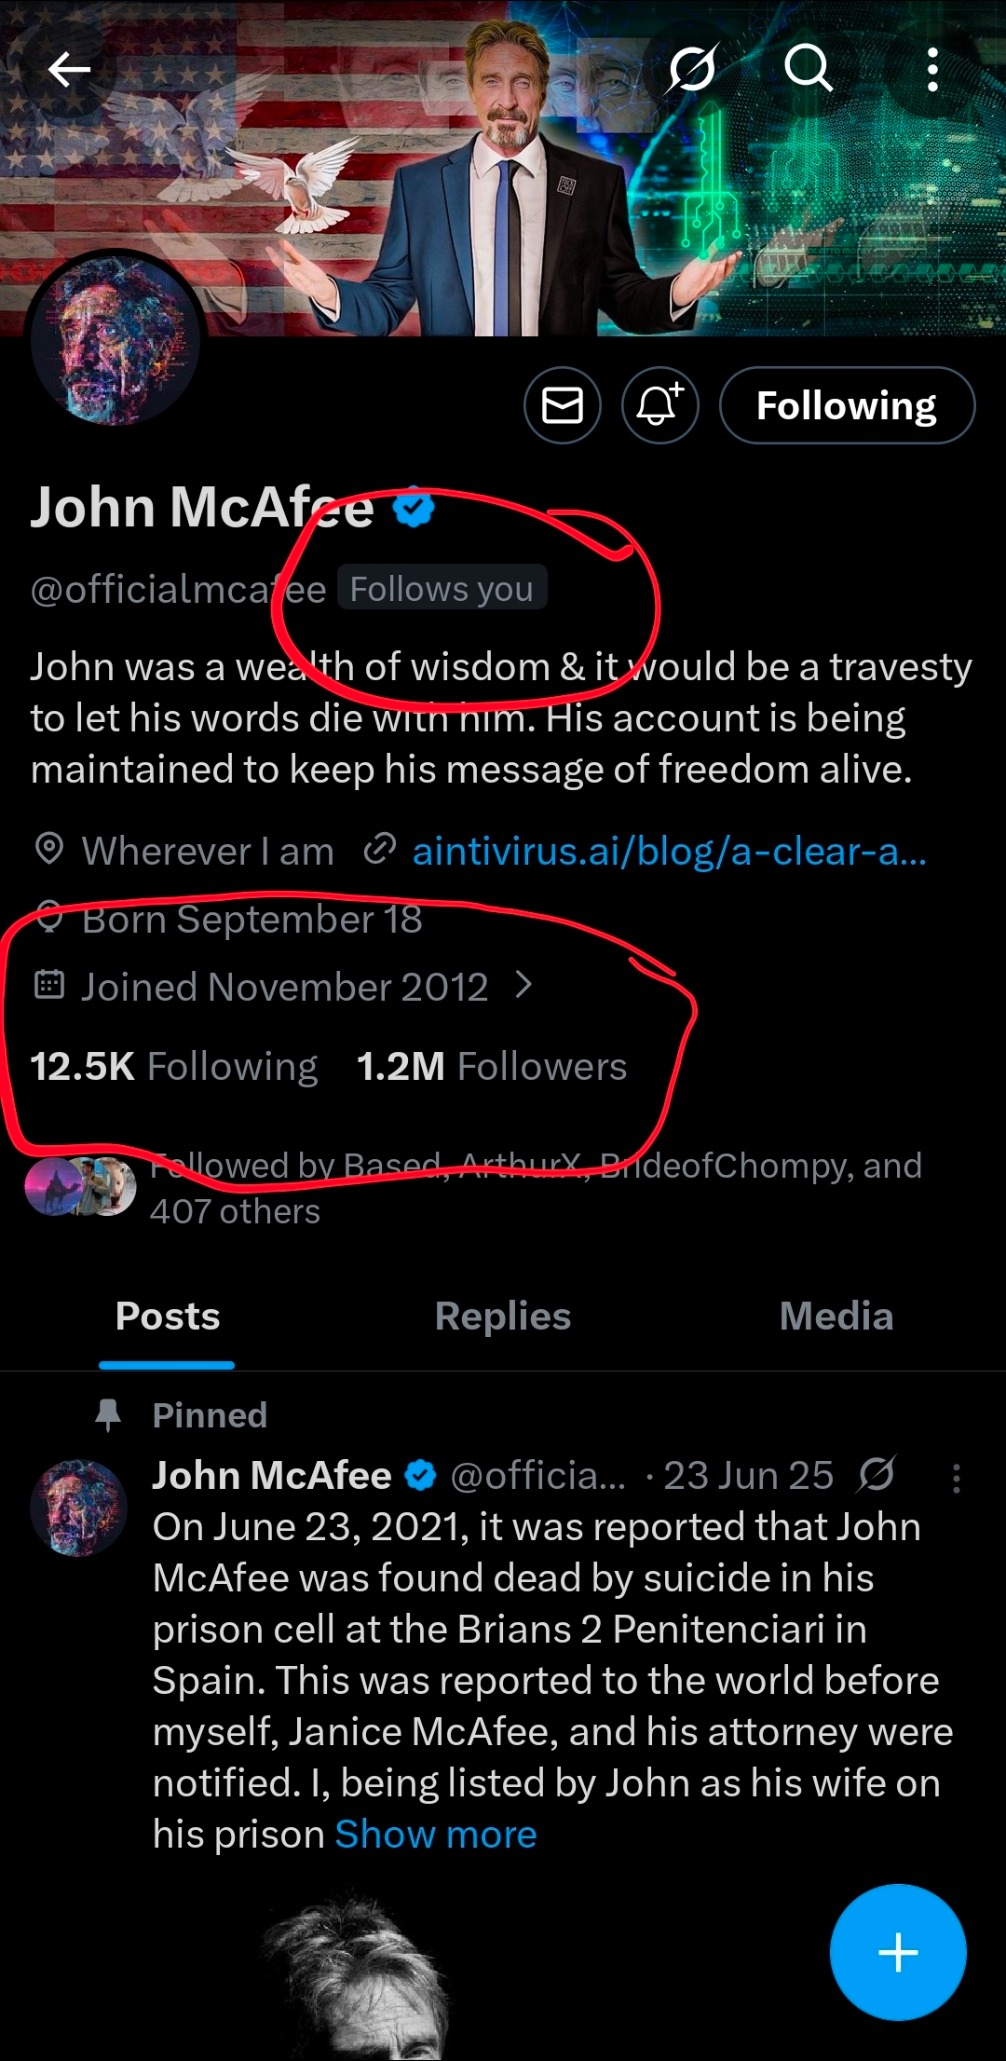Send a direct message via envelope icon
1006x2061 pixels.
coord(562,405)
